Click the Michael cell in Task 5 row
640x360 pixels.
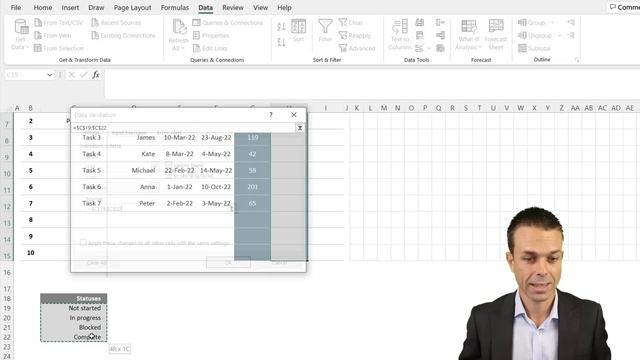click(143, 170)
